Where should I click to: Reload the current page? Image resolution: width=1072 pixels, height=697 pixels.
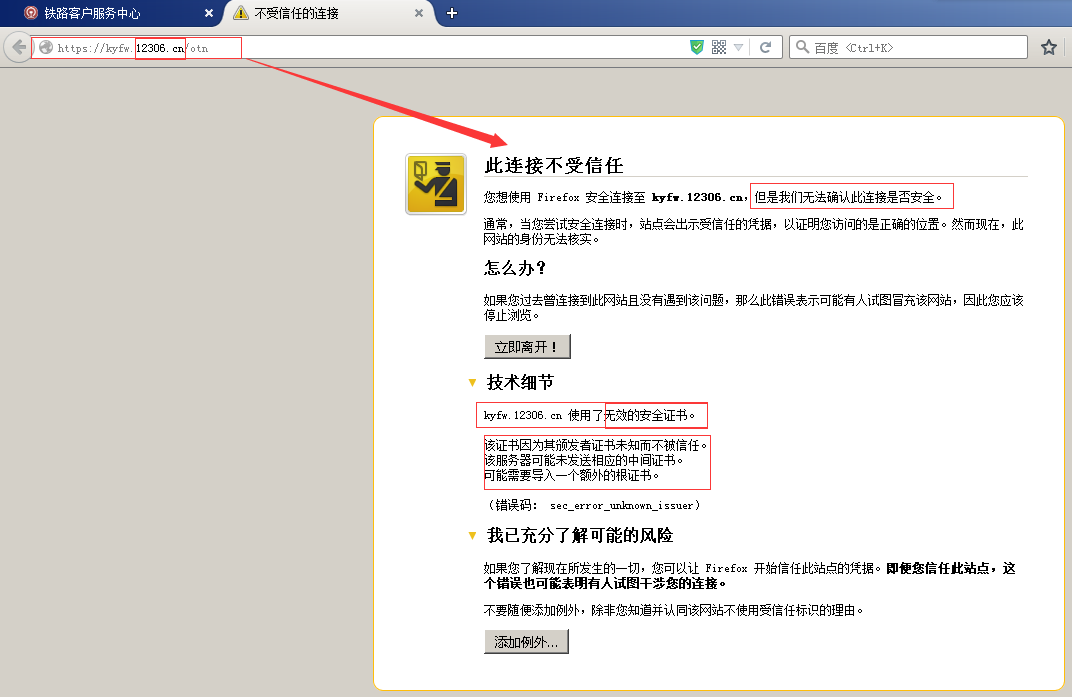766,46
